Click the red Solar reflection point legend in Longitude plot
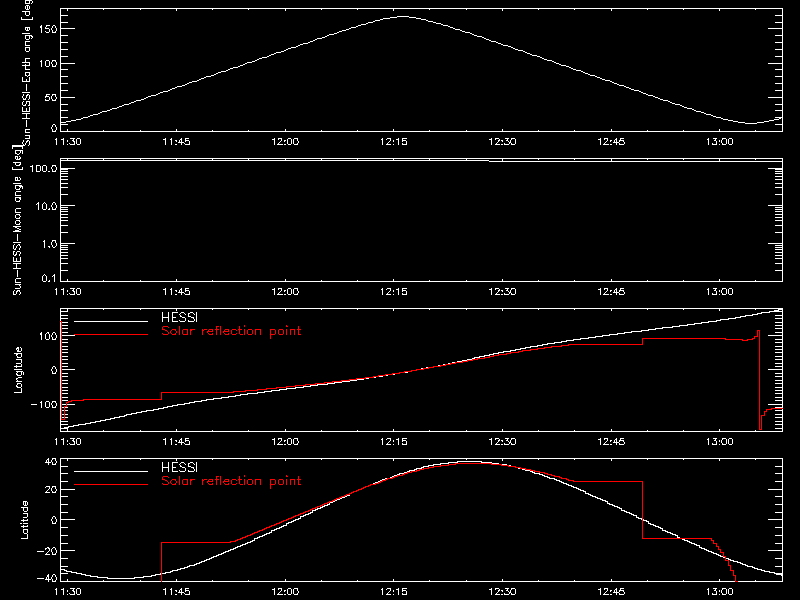Screen dimensions: 800x600 pos(231,331)
